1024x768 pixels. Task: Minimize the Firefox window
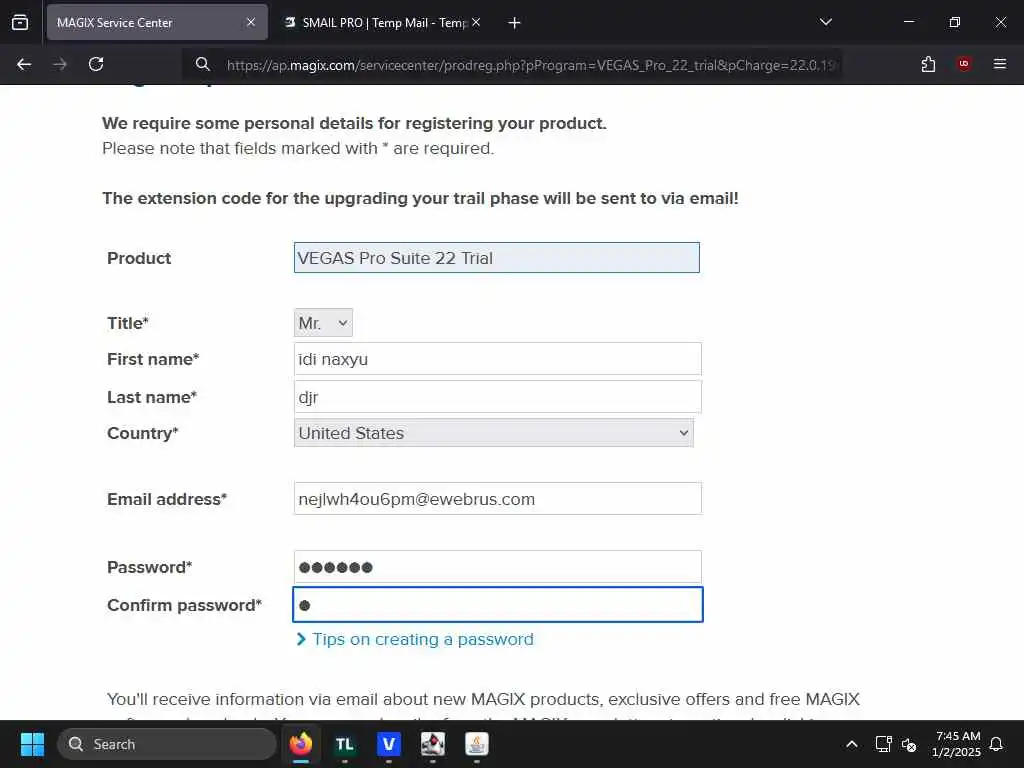908,22
